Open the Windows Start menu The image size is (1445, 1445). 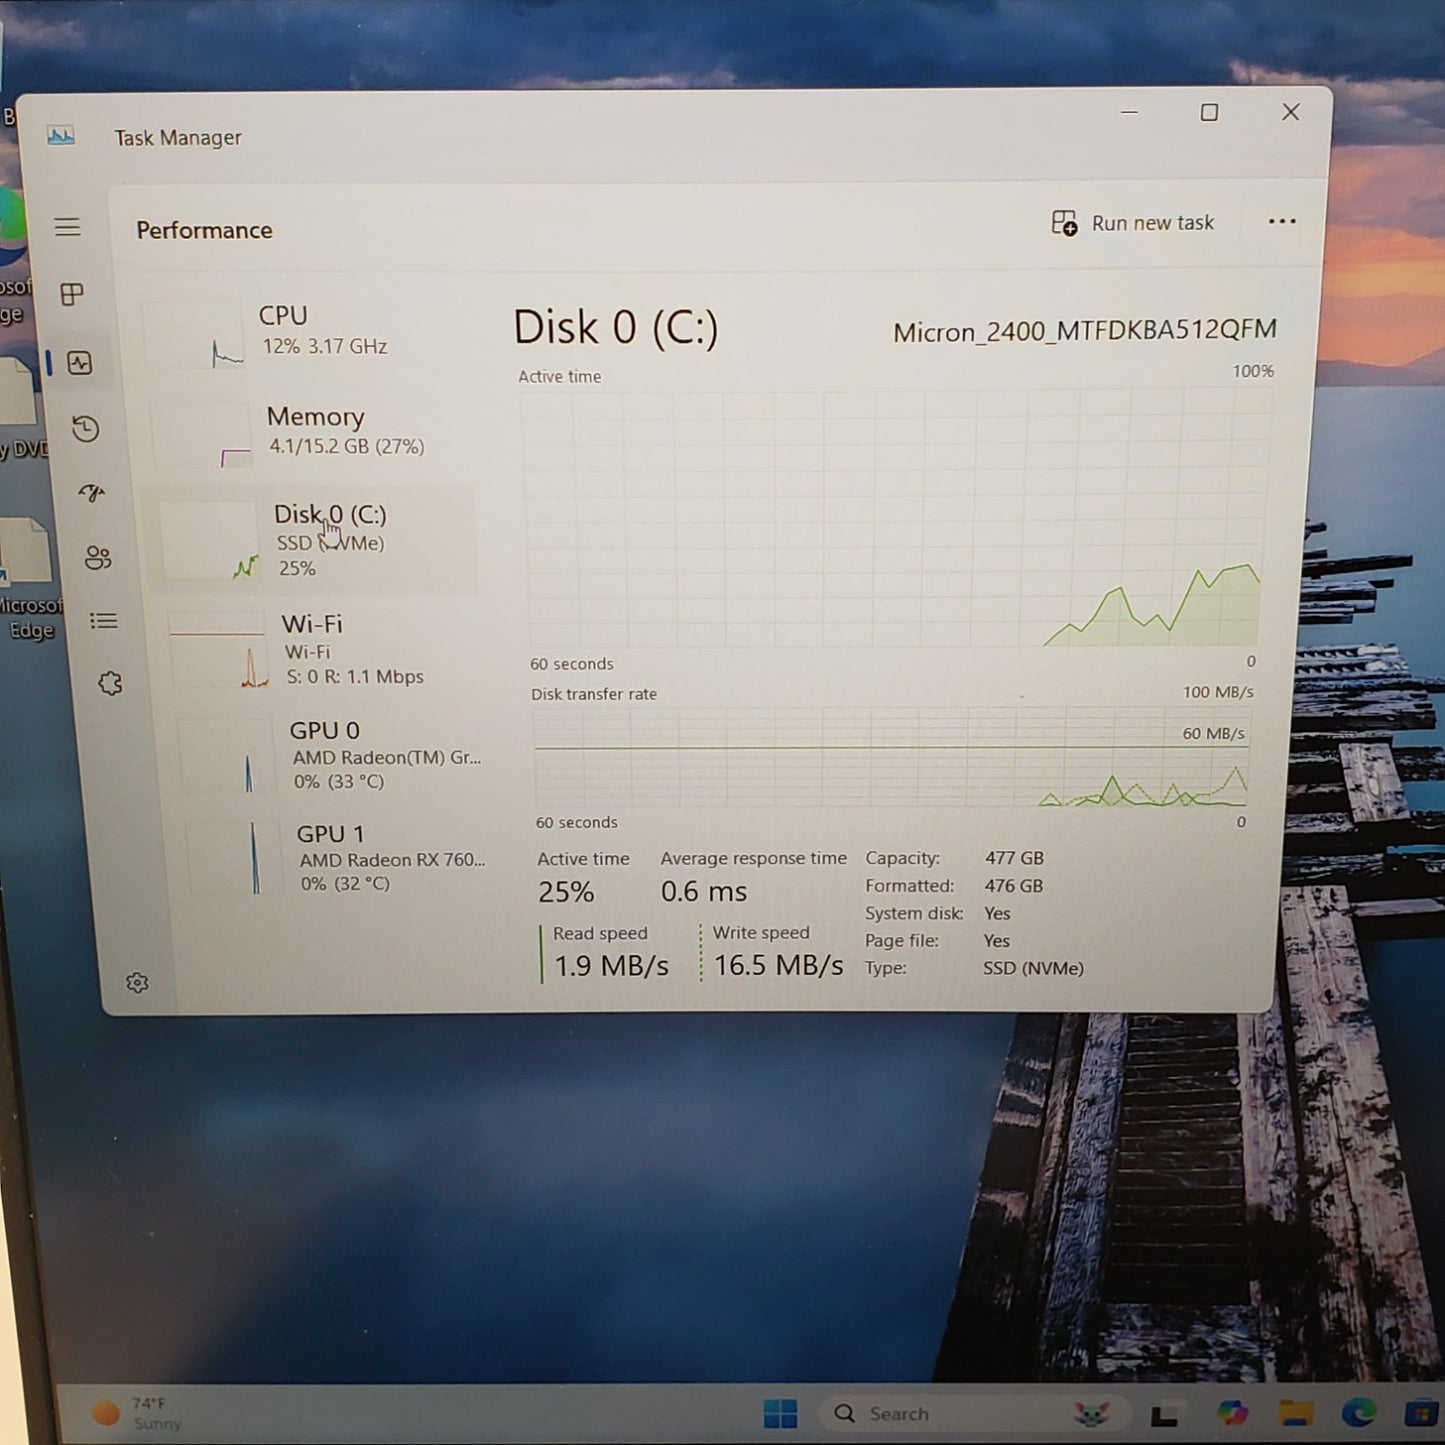pyautogui.click(x=780, y=1413)
